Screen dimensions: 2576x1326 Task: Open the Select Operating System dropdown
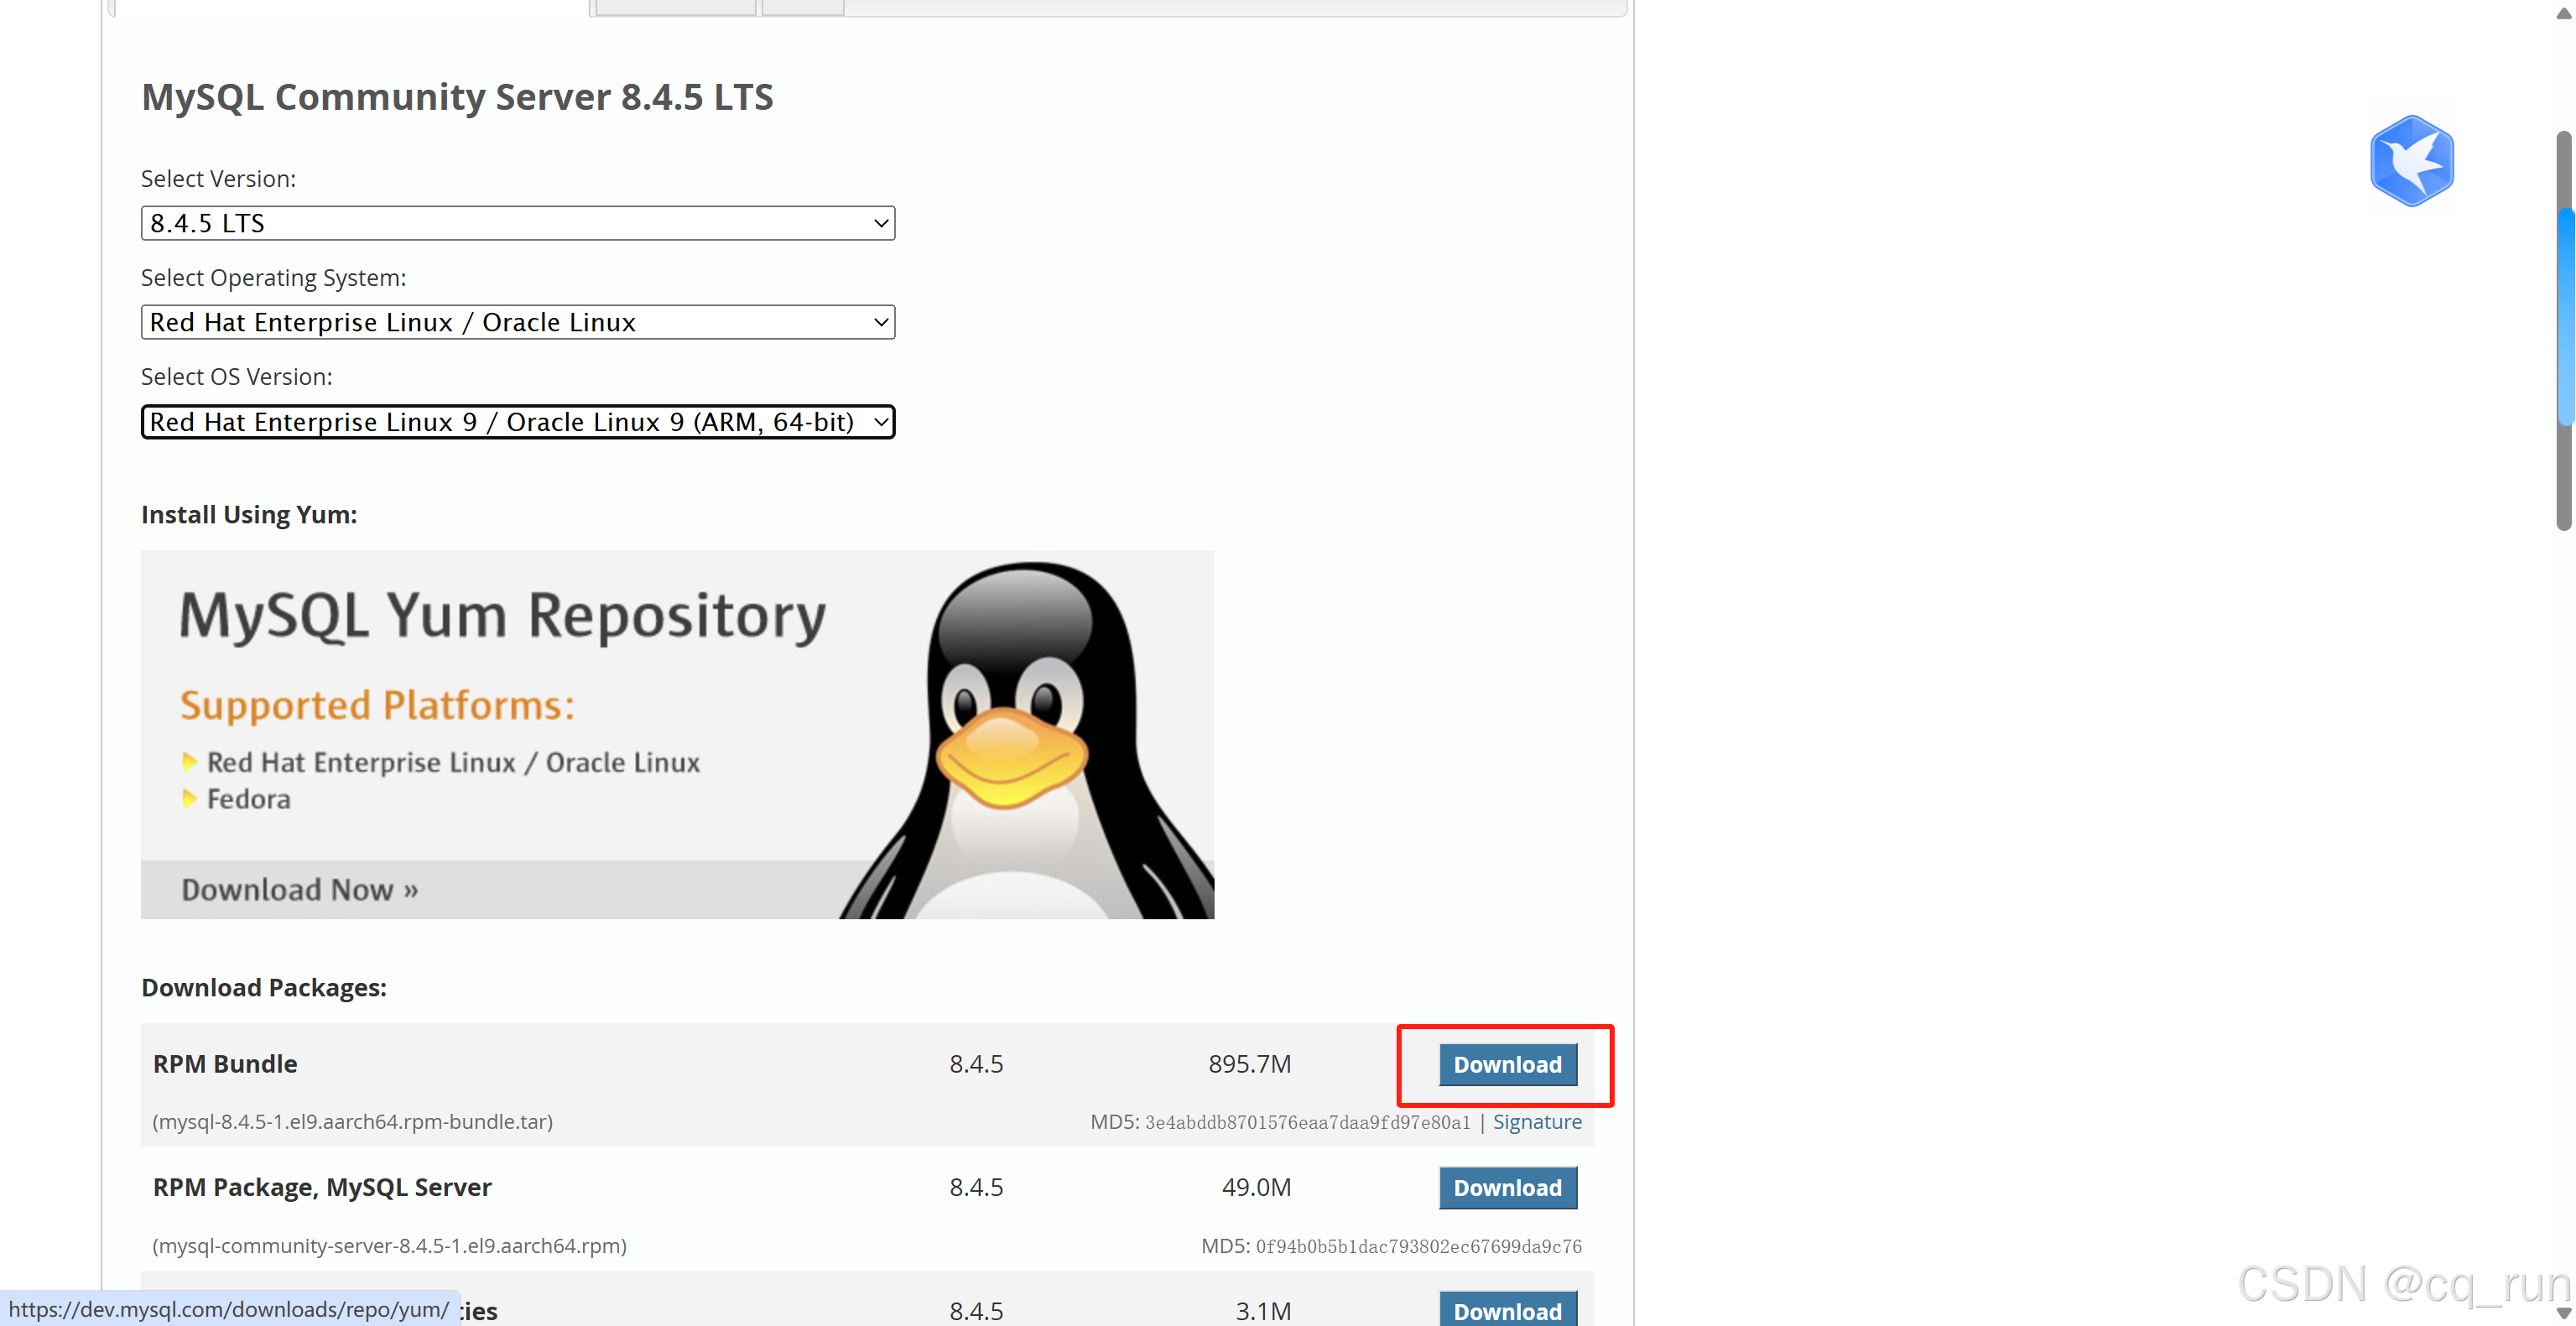pos(518,322)
